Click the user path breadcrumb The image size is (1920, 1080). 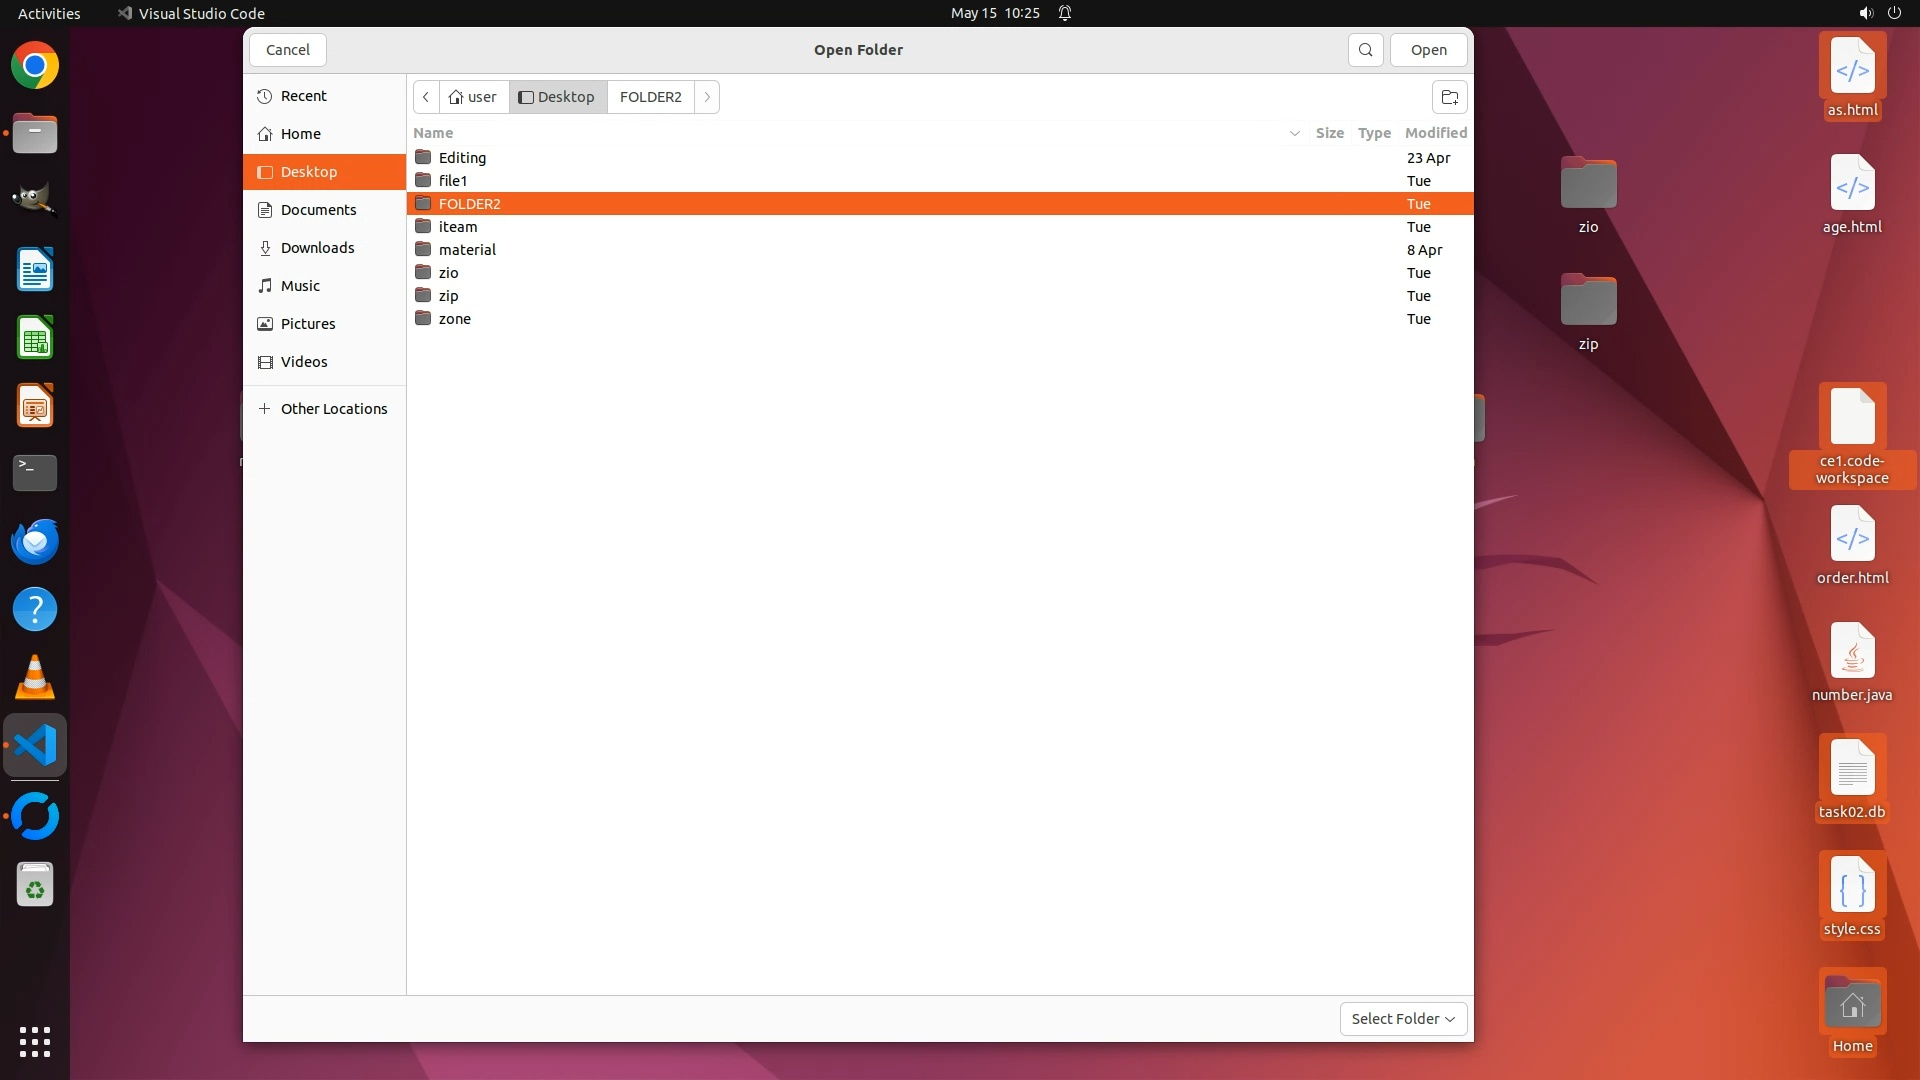(x=474, y=97)
